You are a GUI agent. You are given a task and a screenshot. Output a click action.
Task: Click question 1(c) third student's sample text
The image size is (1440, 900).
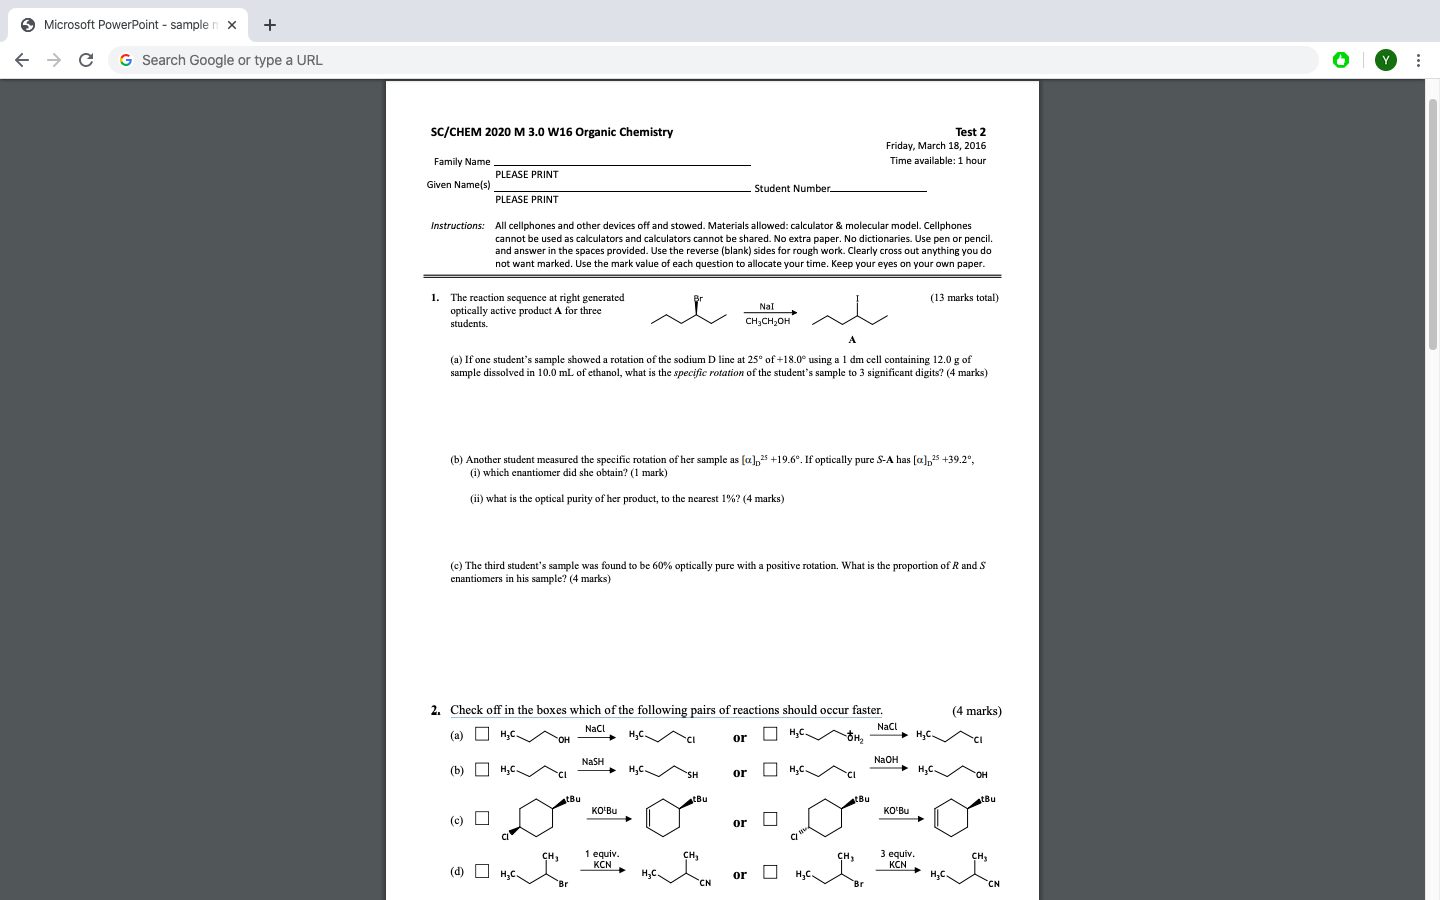(x=718, y=572)
